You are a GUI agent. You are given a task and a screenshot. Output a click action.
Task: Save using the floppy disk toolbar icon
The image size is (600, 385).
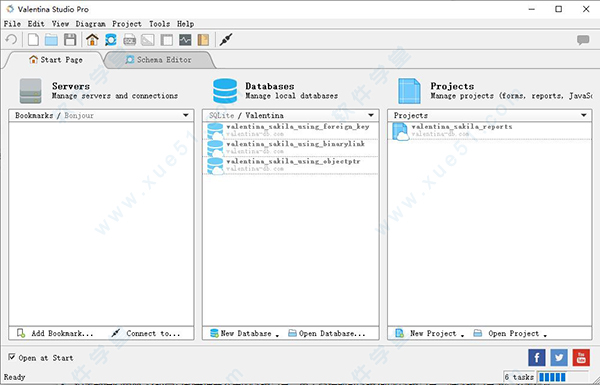tap(70, 39)
